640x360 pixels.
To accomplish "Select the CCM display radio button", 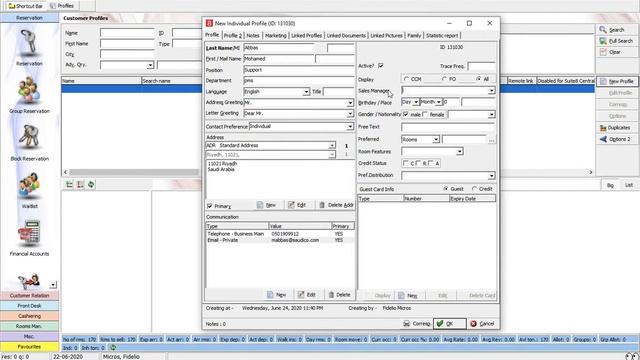I will click(x=406, y=79).
